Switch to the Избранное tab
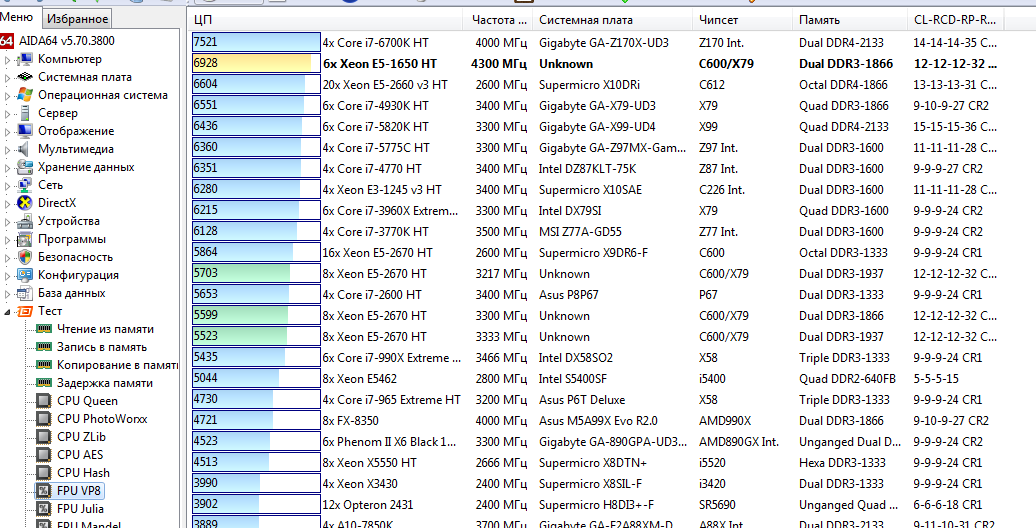This screenshot has width=1036, height=528. click(77, 19)
